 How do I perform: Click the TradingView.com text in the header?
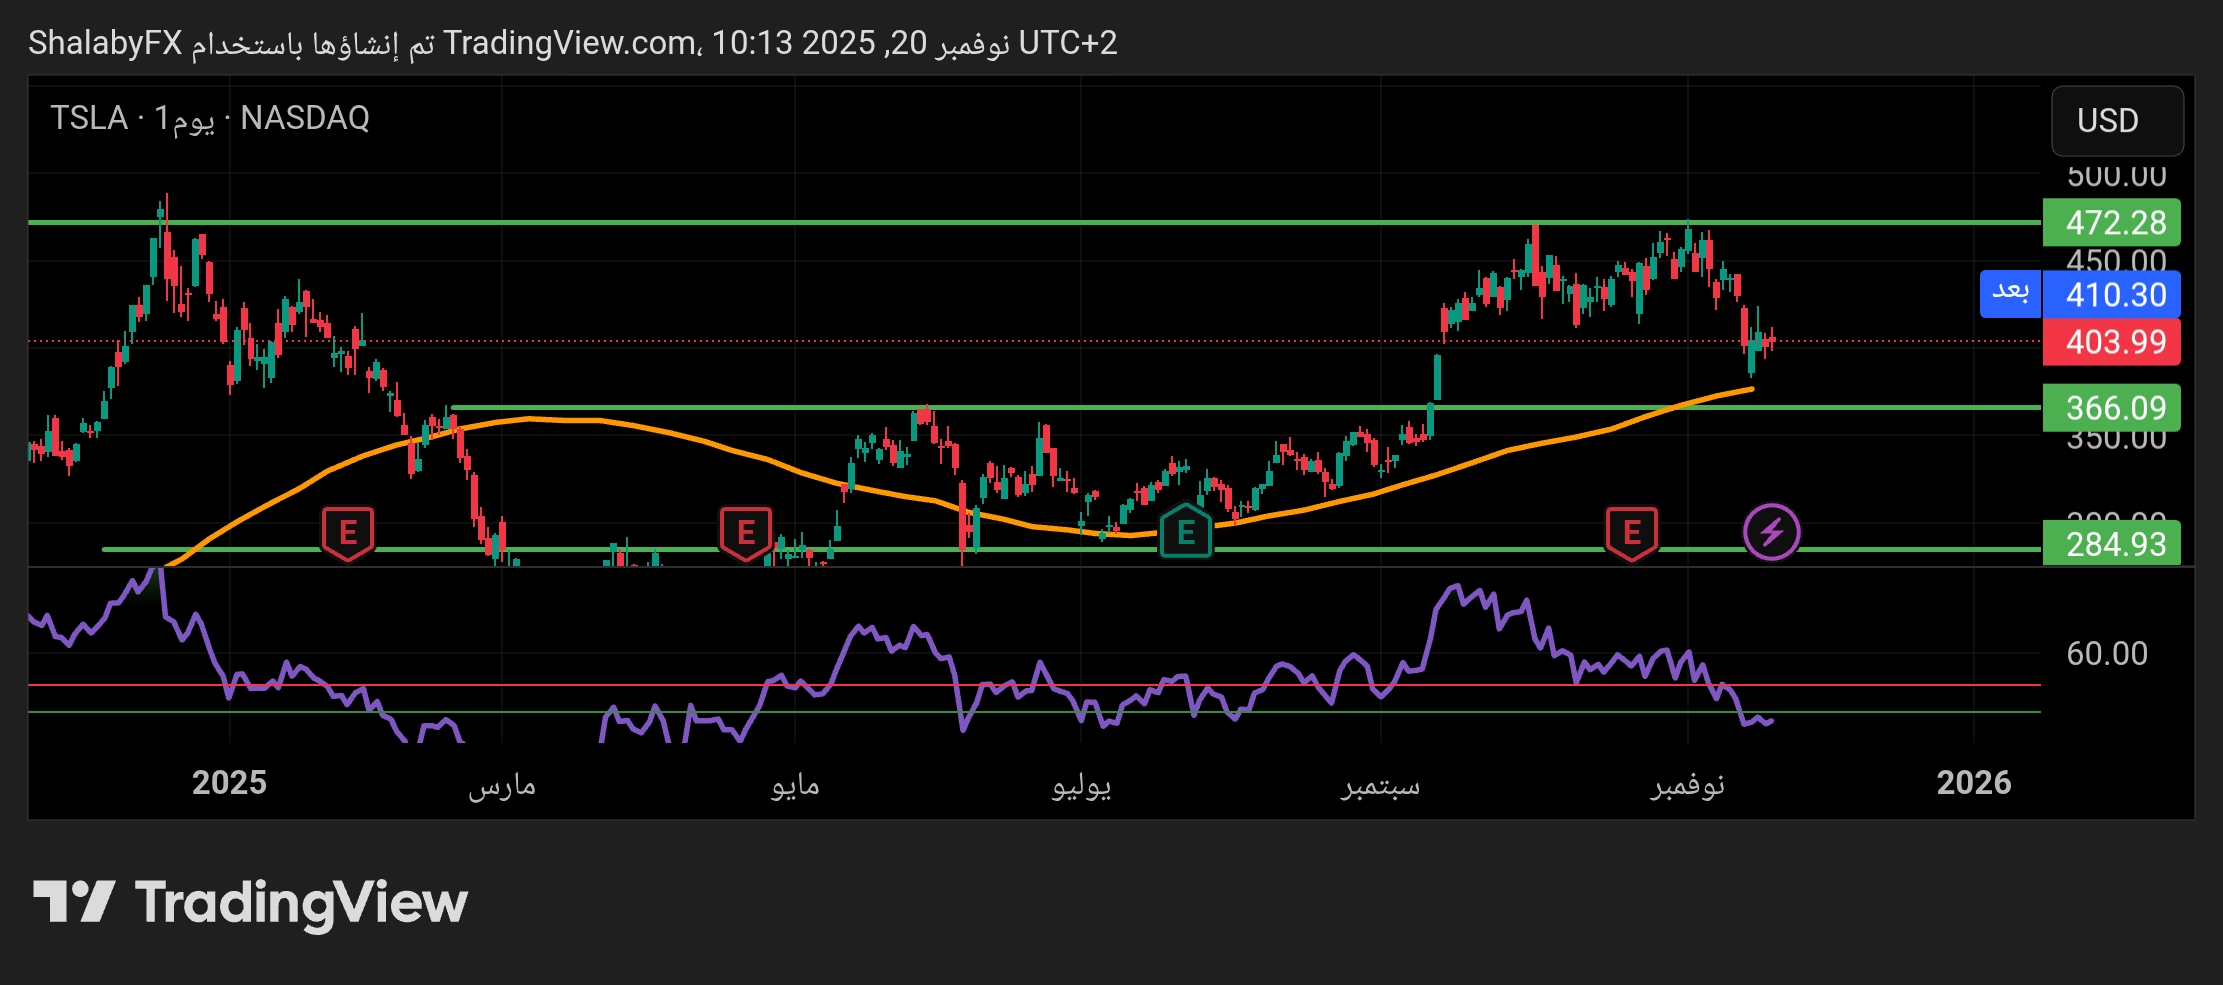click(x=570, y=43)
